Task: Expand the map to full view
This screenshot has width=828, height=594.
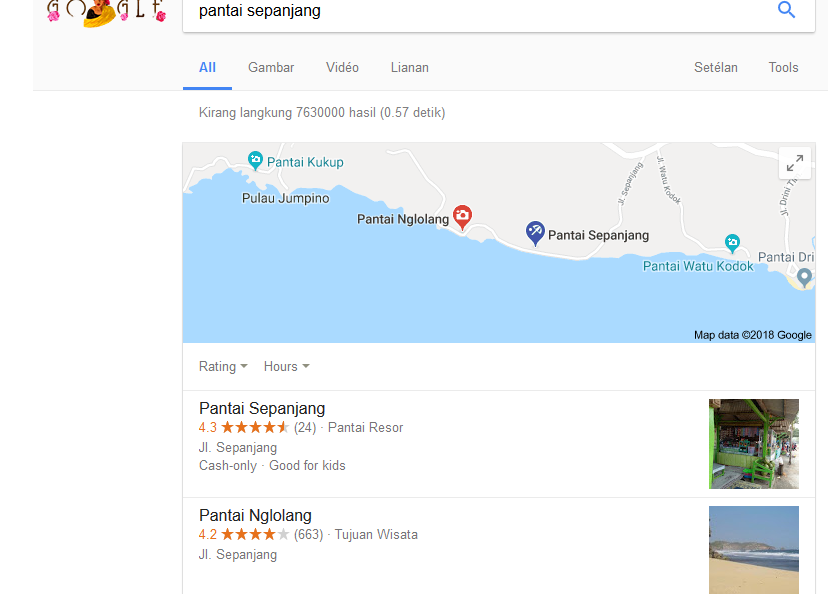Action: tap(795, 163)
